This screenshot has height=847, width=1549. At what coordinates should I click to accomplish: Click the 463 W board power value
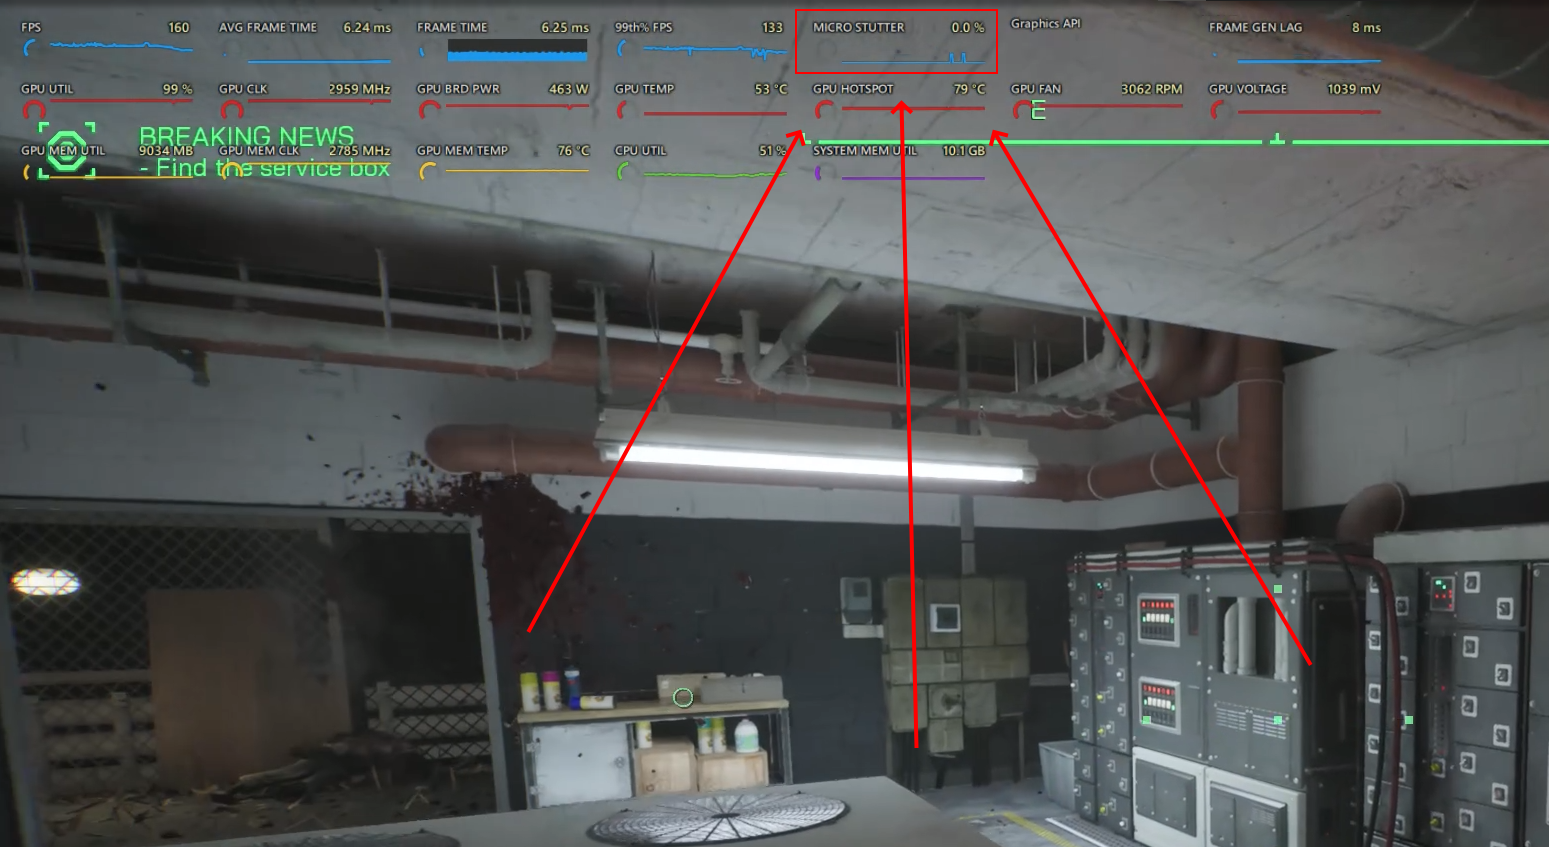pyautogui.click(x=568, y=89)
